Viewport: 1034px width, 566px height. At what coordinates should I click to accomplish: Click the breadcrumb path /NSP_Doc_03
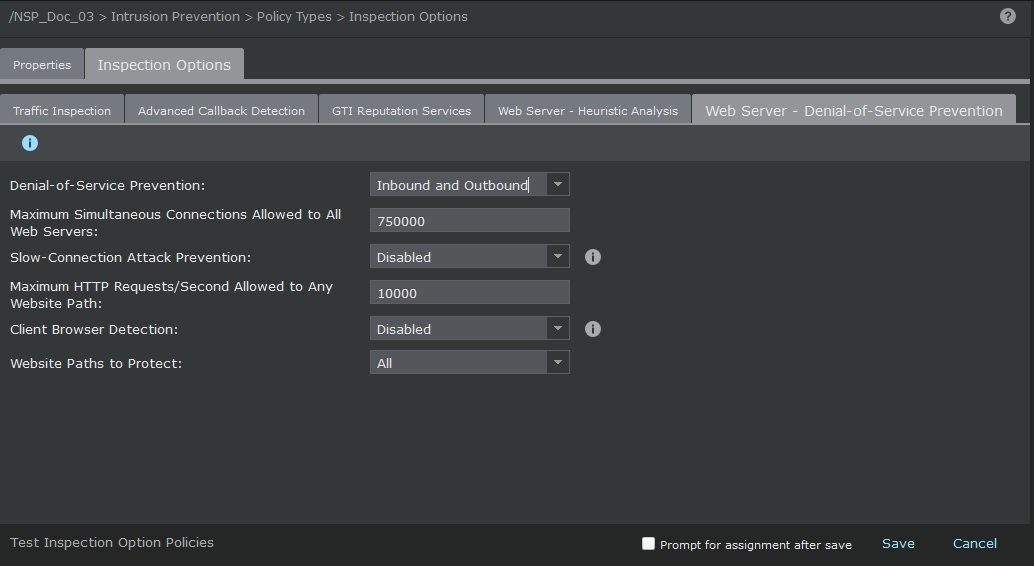(51, 16)
